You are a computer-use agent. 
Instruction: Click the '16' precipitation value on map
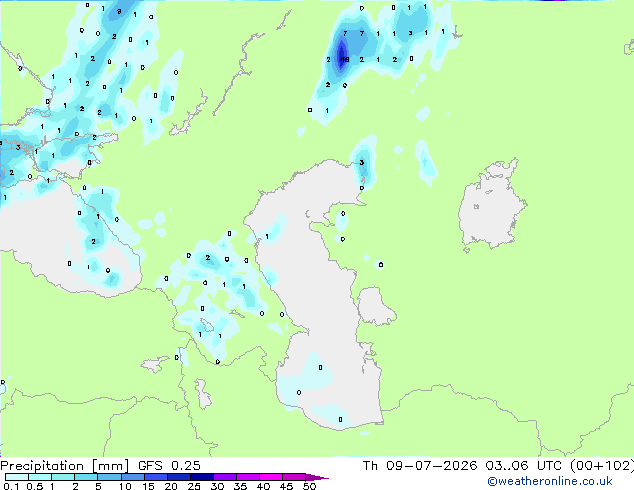point(344,59)
